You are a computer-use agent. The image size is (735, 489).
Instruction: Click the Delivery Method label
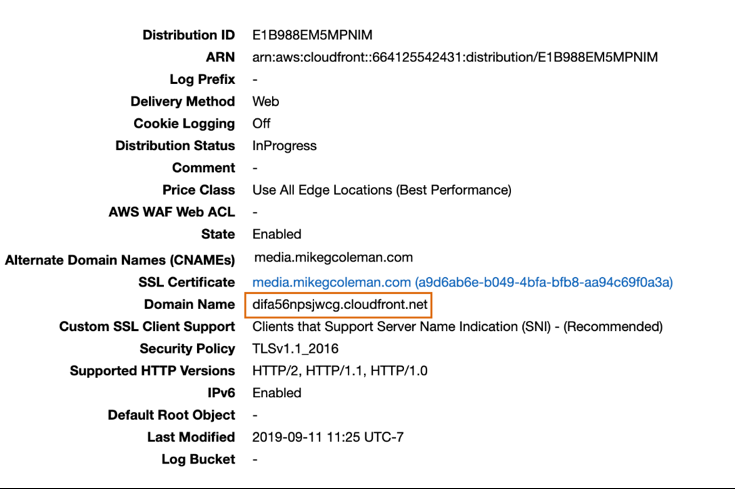point(182,101)
